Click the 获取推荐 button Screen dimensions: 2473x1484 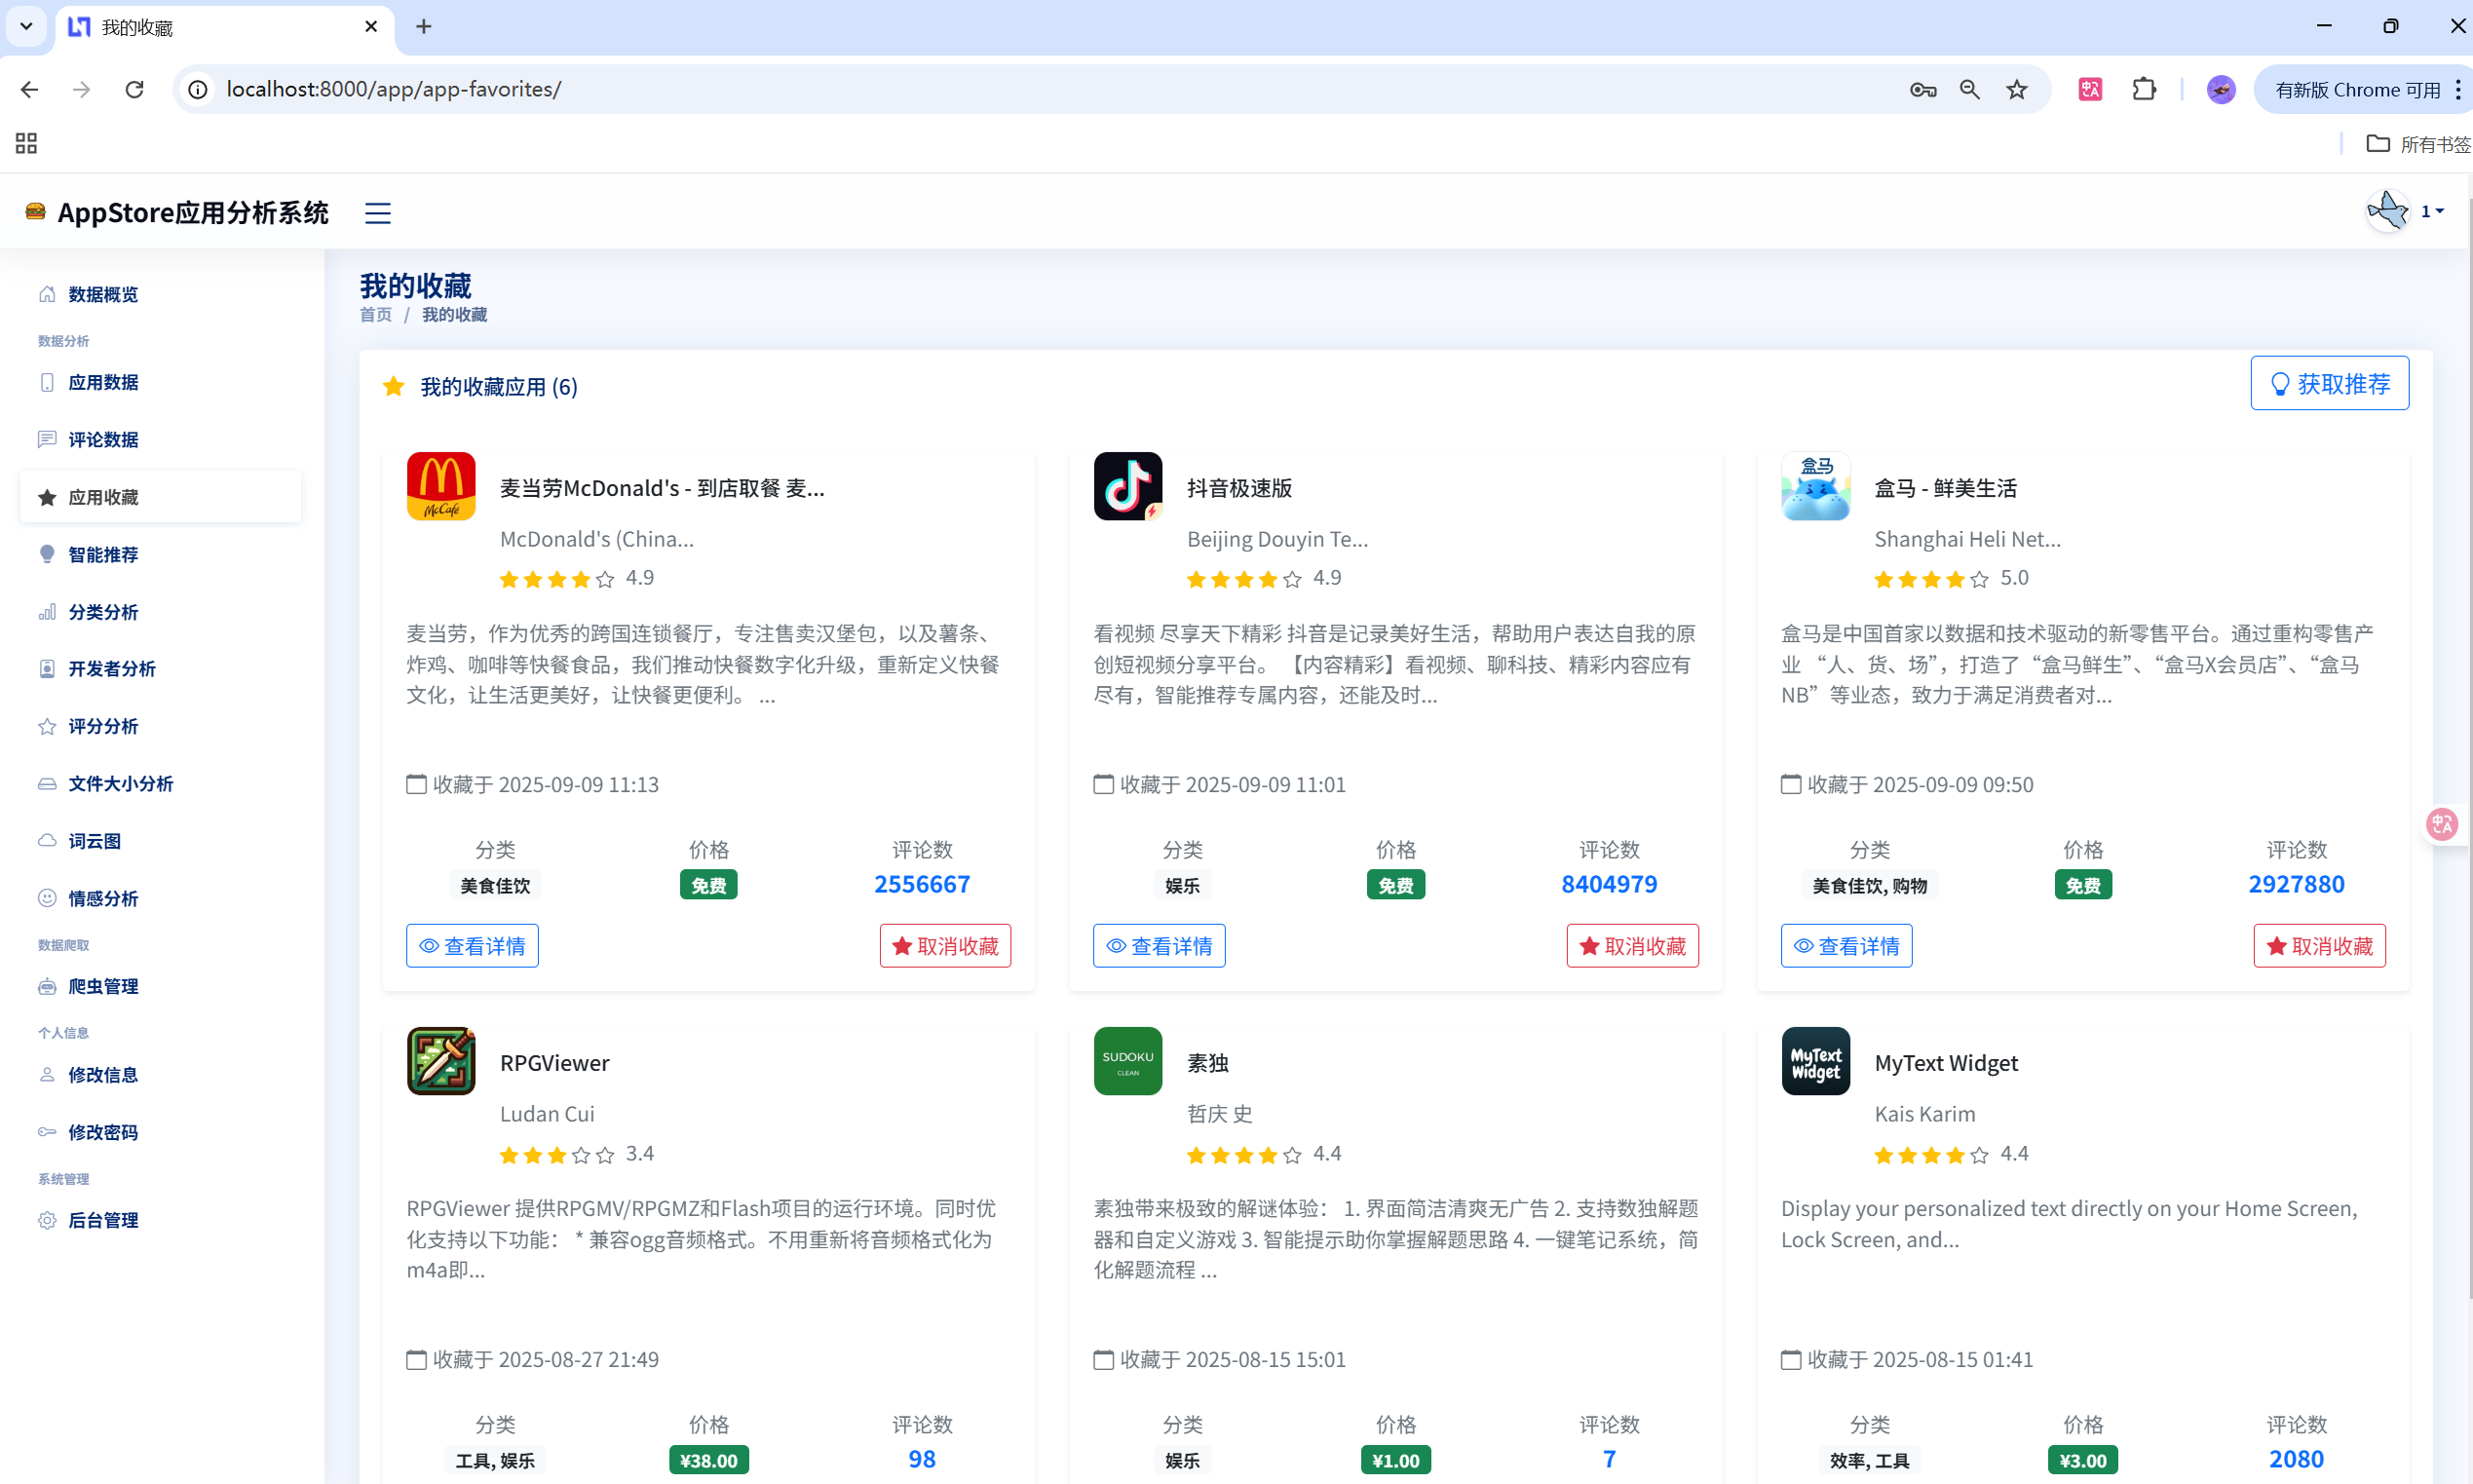(x=2329, y=383)
